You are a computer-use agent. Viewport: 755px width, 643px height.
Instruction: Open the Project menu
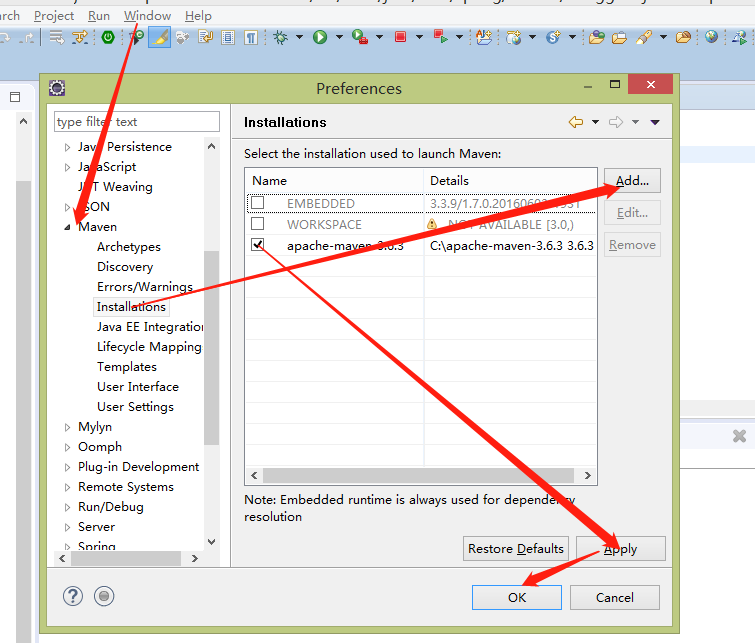pos(54,16)
